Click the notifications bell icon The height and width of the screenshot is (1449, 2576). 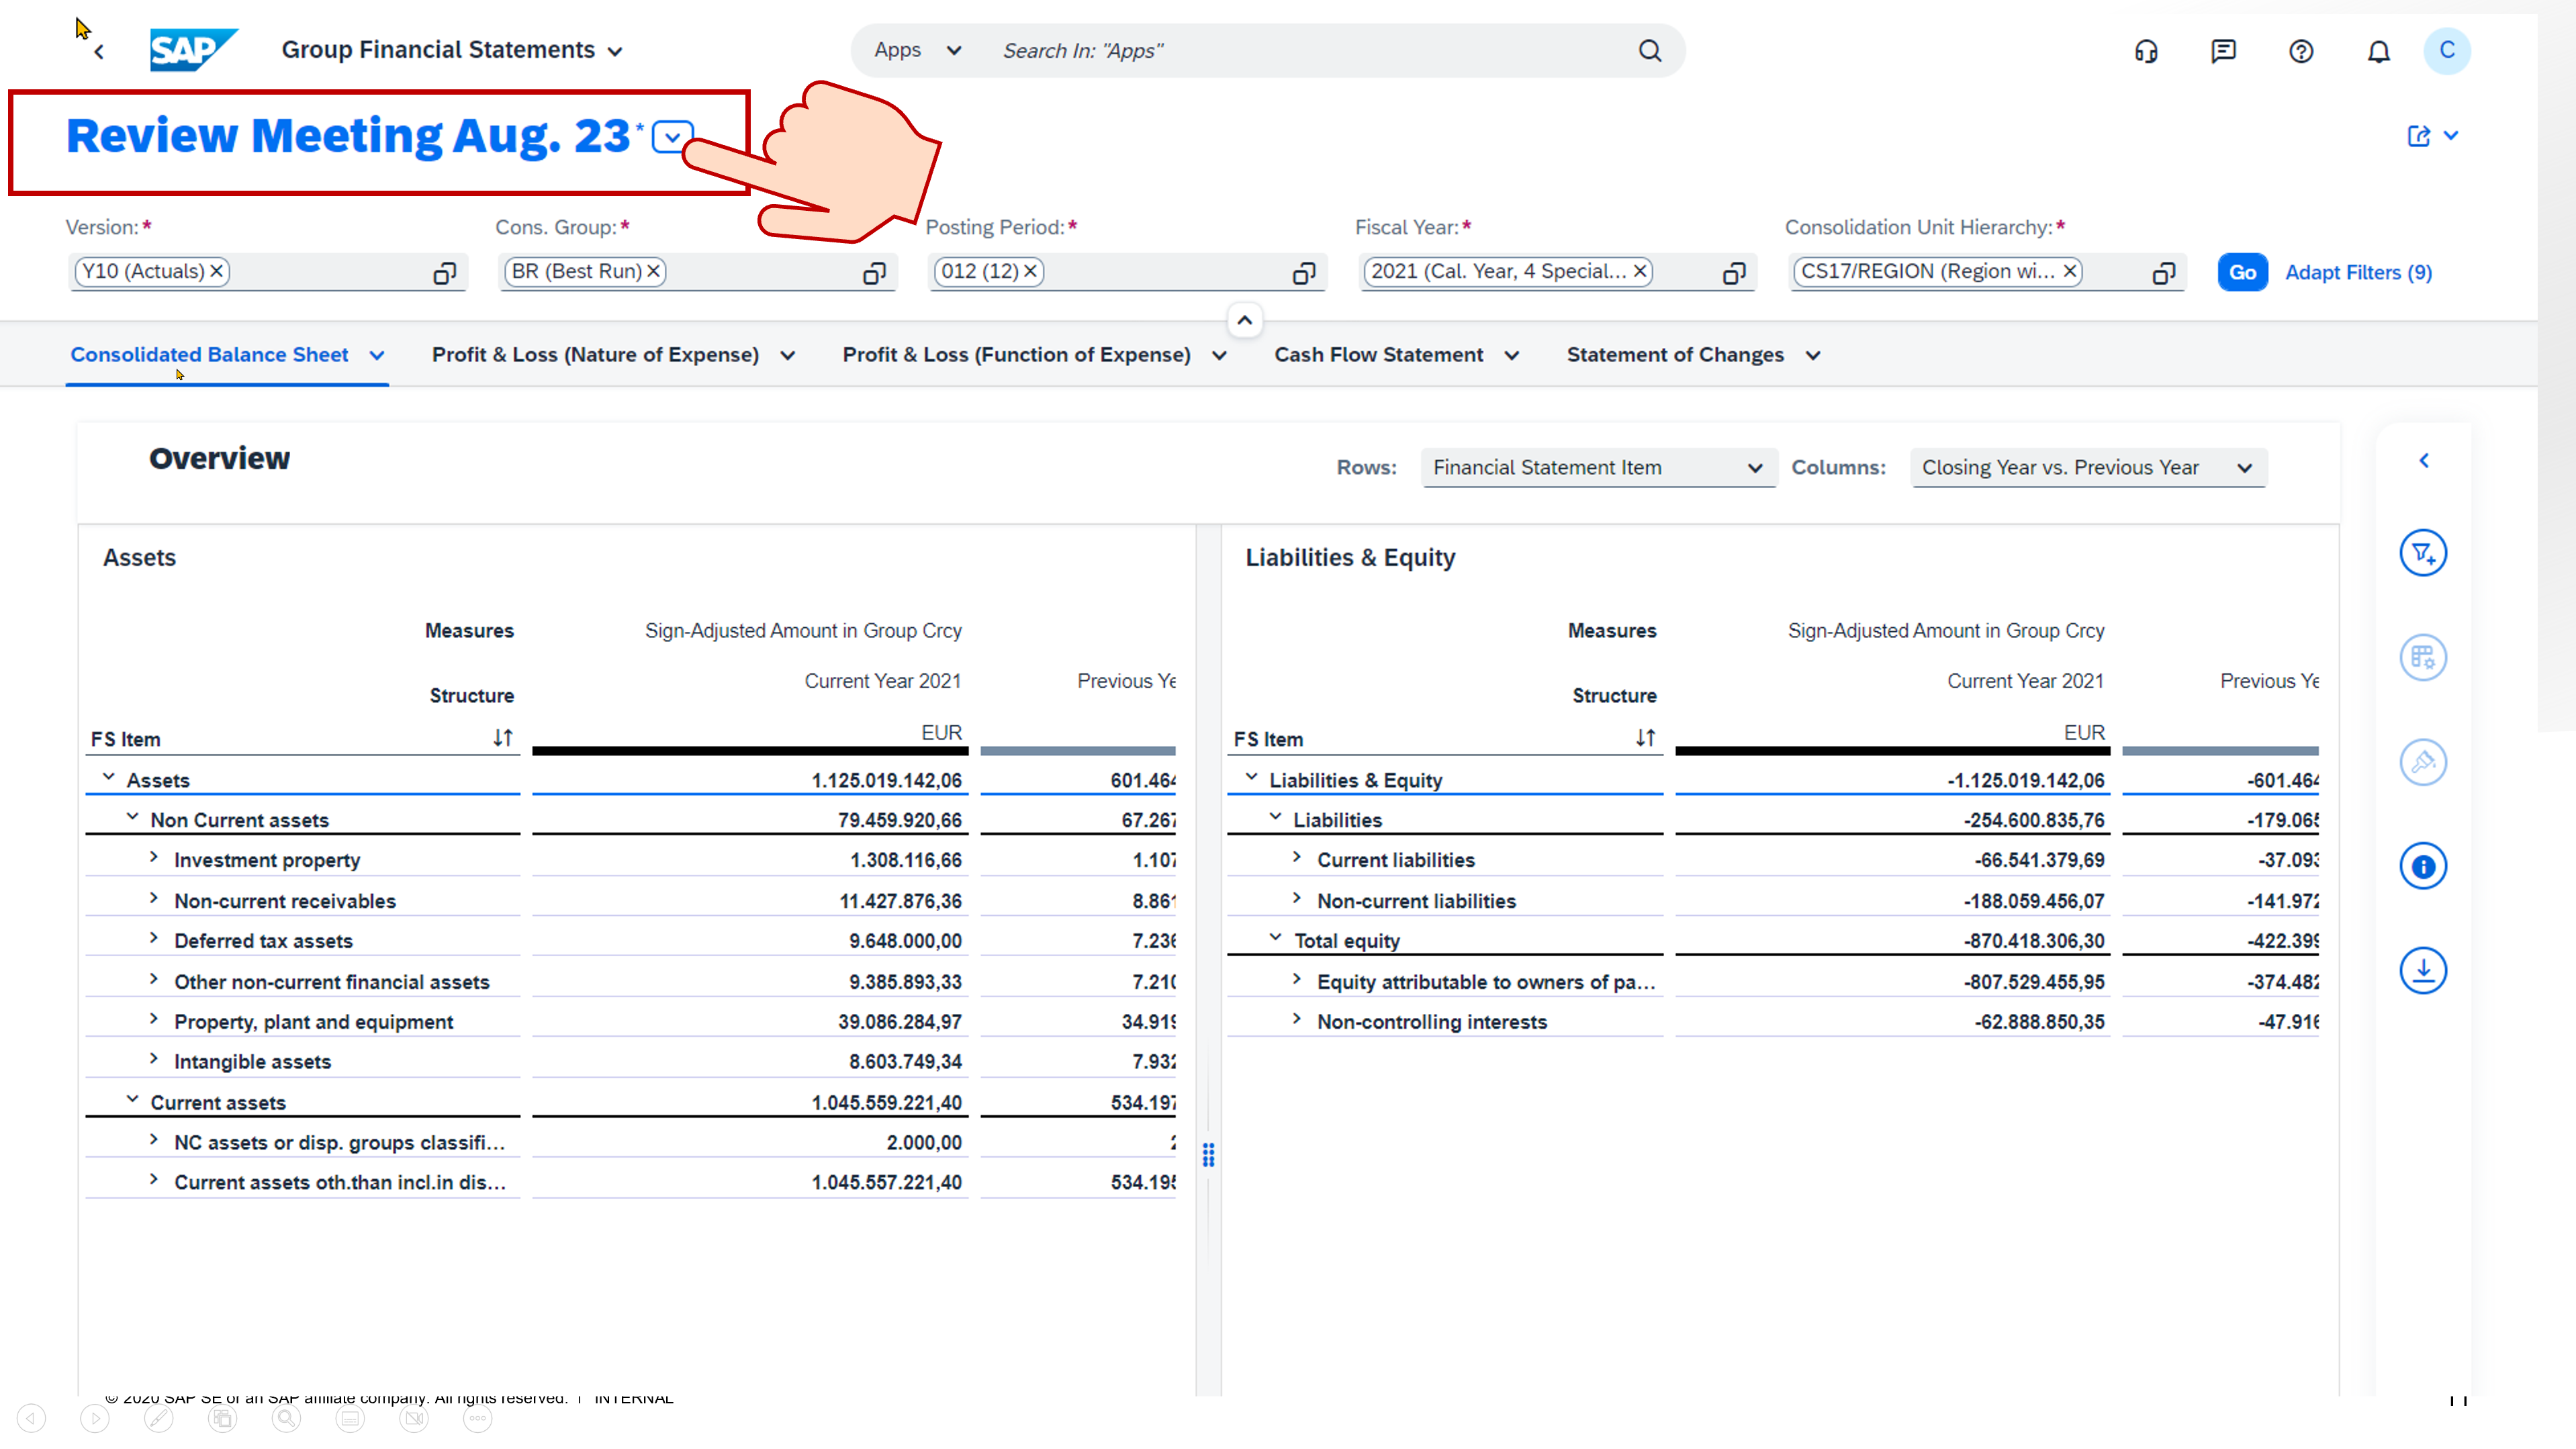pyautogui.click(x=2378, y=51)
